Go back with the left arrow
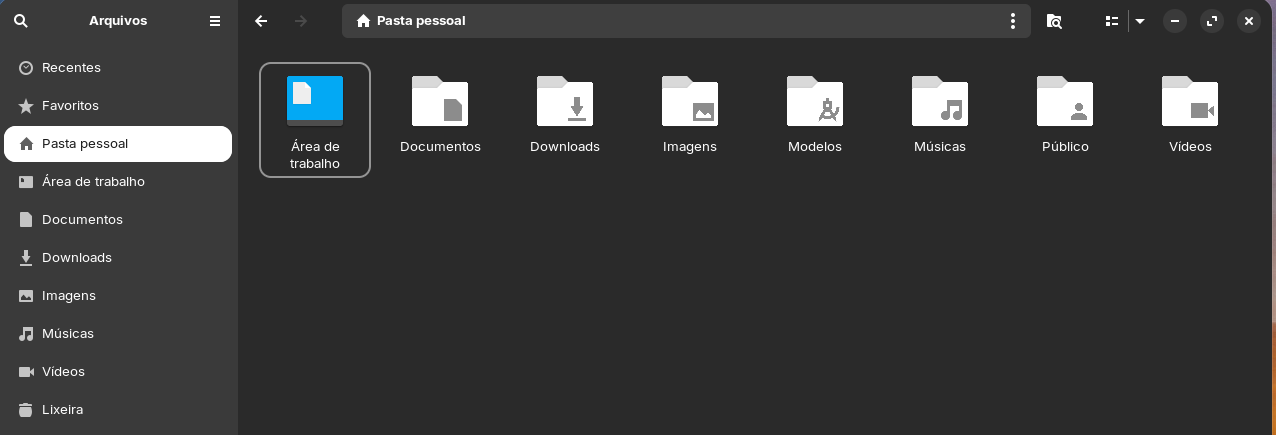Viewport: 1276px width, 435px height. click(261, 20)
